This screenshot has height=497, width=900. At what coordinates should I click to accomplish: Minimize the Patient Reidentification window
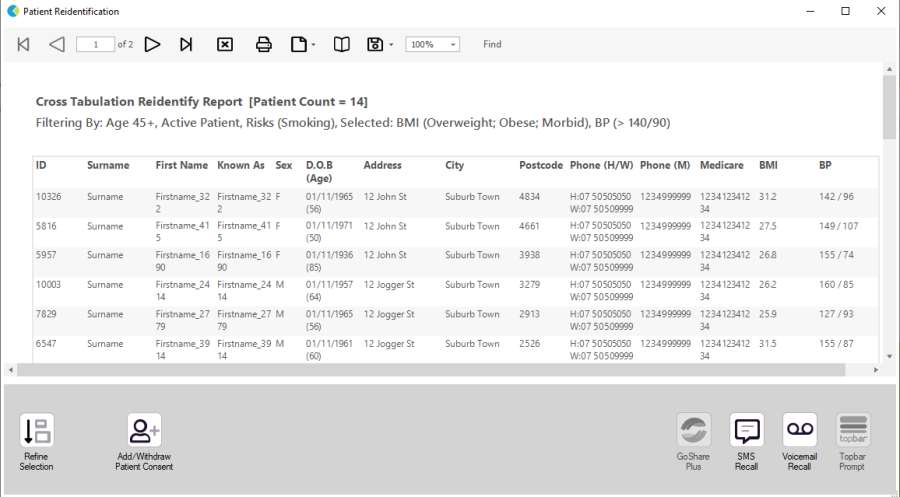[x=810, y=11]
